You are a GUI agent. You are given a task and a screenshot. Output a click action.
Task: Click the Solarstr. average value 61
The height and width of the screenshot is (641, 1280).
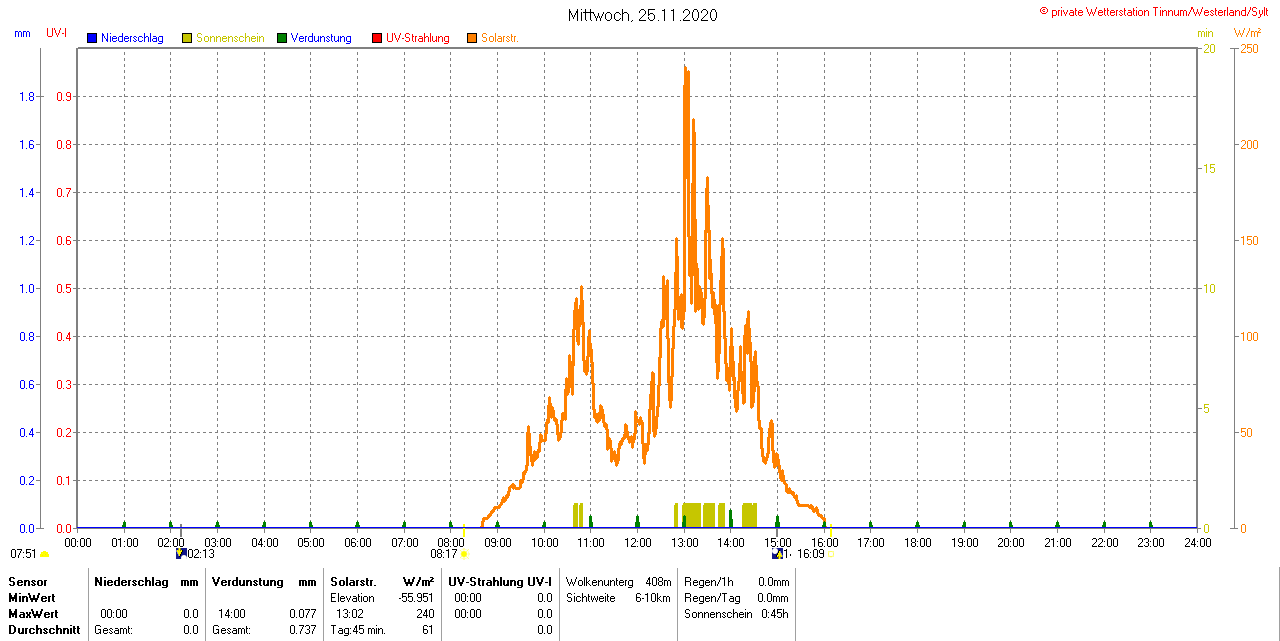(x=428, y=630)
